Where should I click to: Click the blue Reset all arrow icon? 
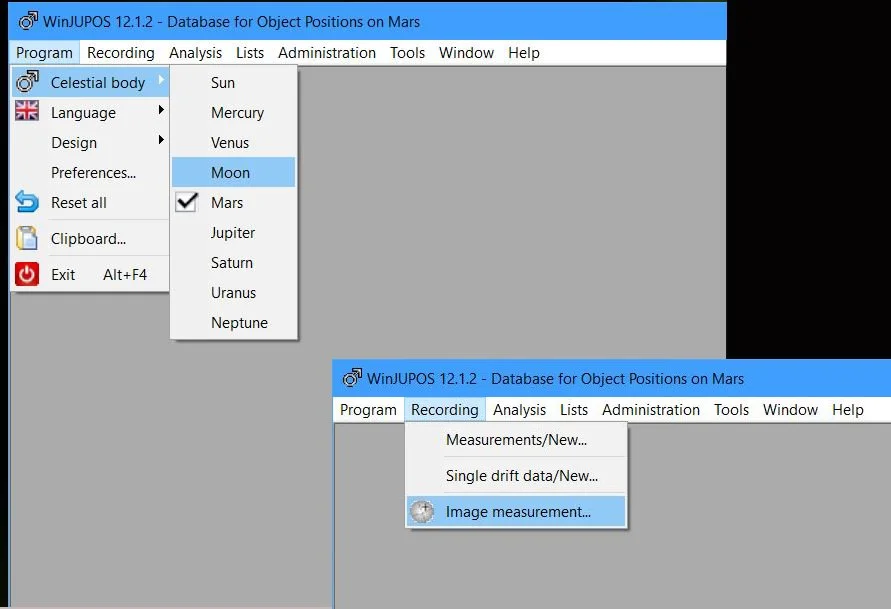[x=27, y=202]
